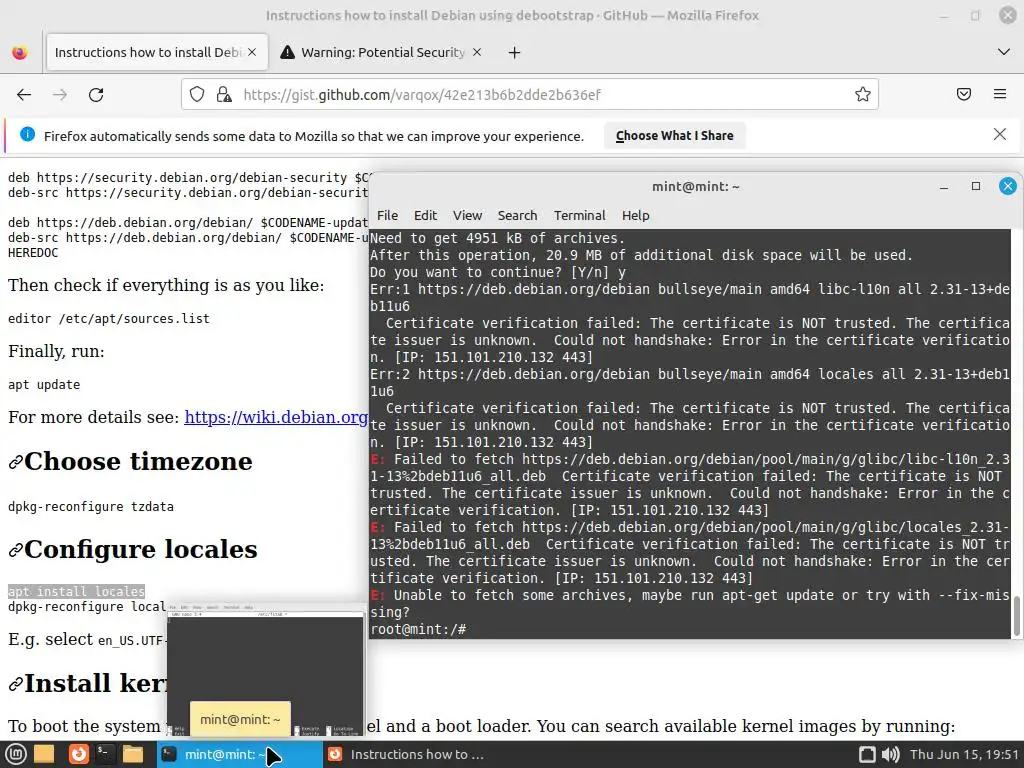The height and width of the screenshot is (768, 1024).
Task: Open the Firefox hamburger menu
Action: coord(1000,94)
